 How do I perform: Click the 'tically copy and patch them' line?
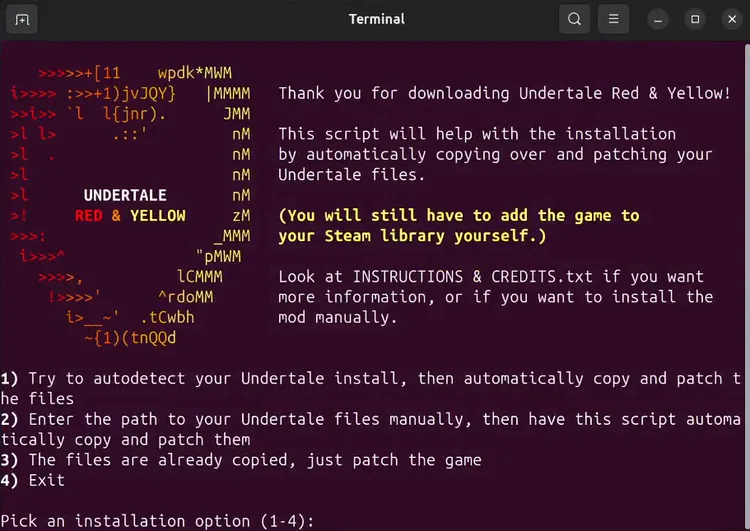pyautogui.click(x=125, y=440)
